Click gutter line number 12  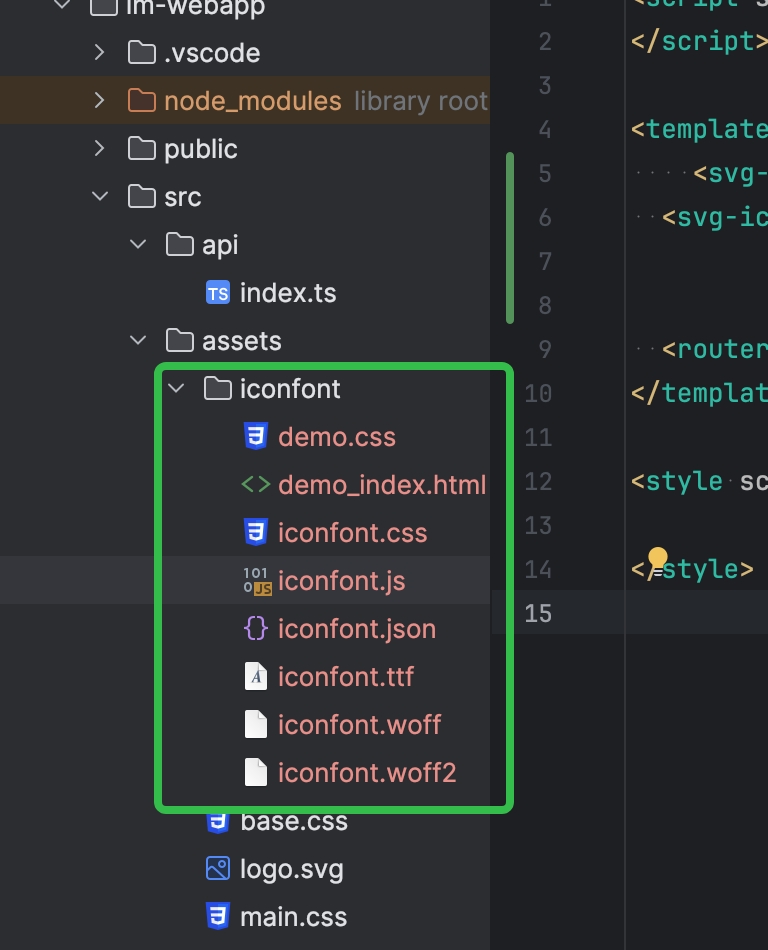(x=538, y=482)
